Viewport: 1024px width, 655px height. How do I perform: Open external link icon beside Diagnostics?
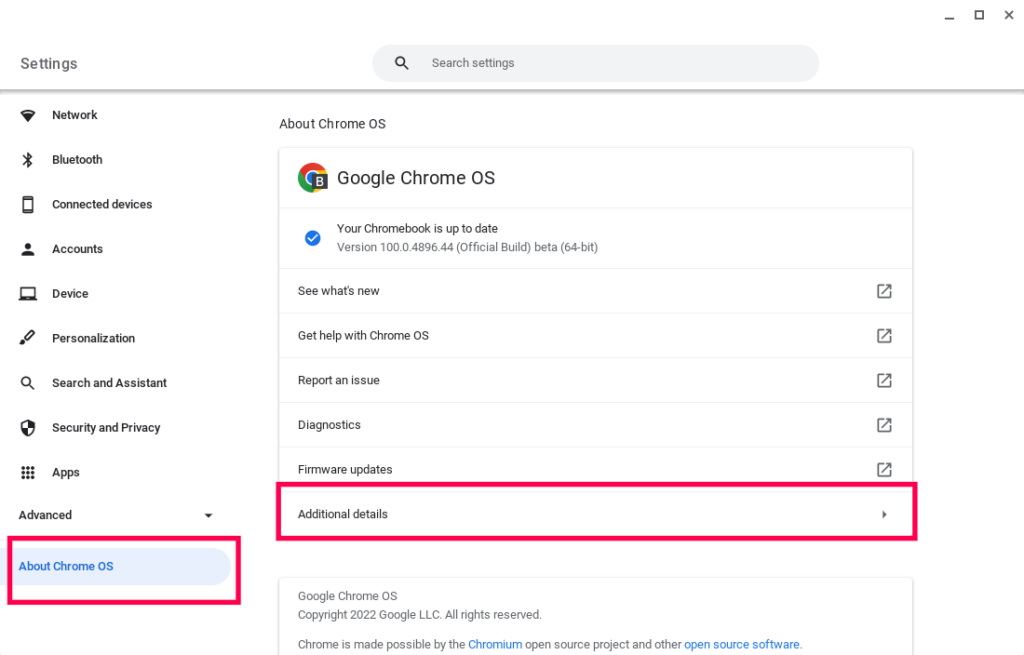[884, 425]
